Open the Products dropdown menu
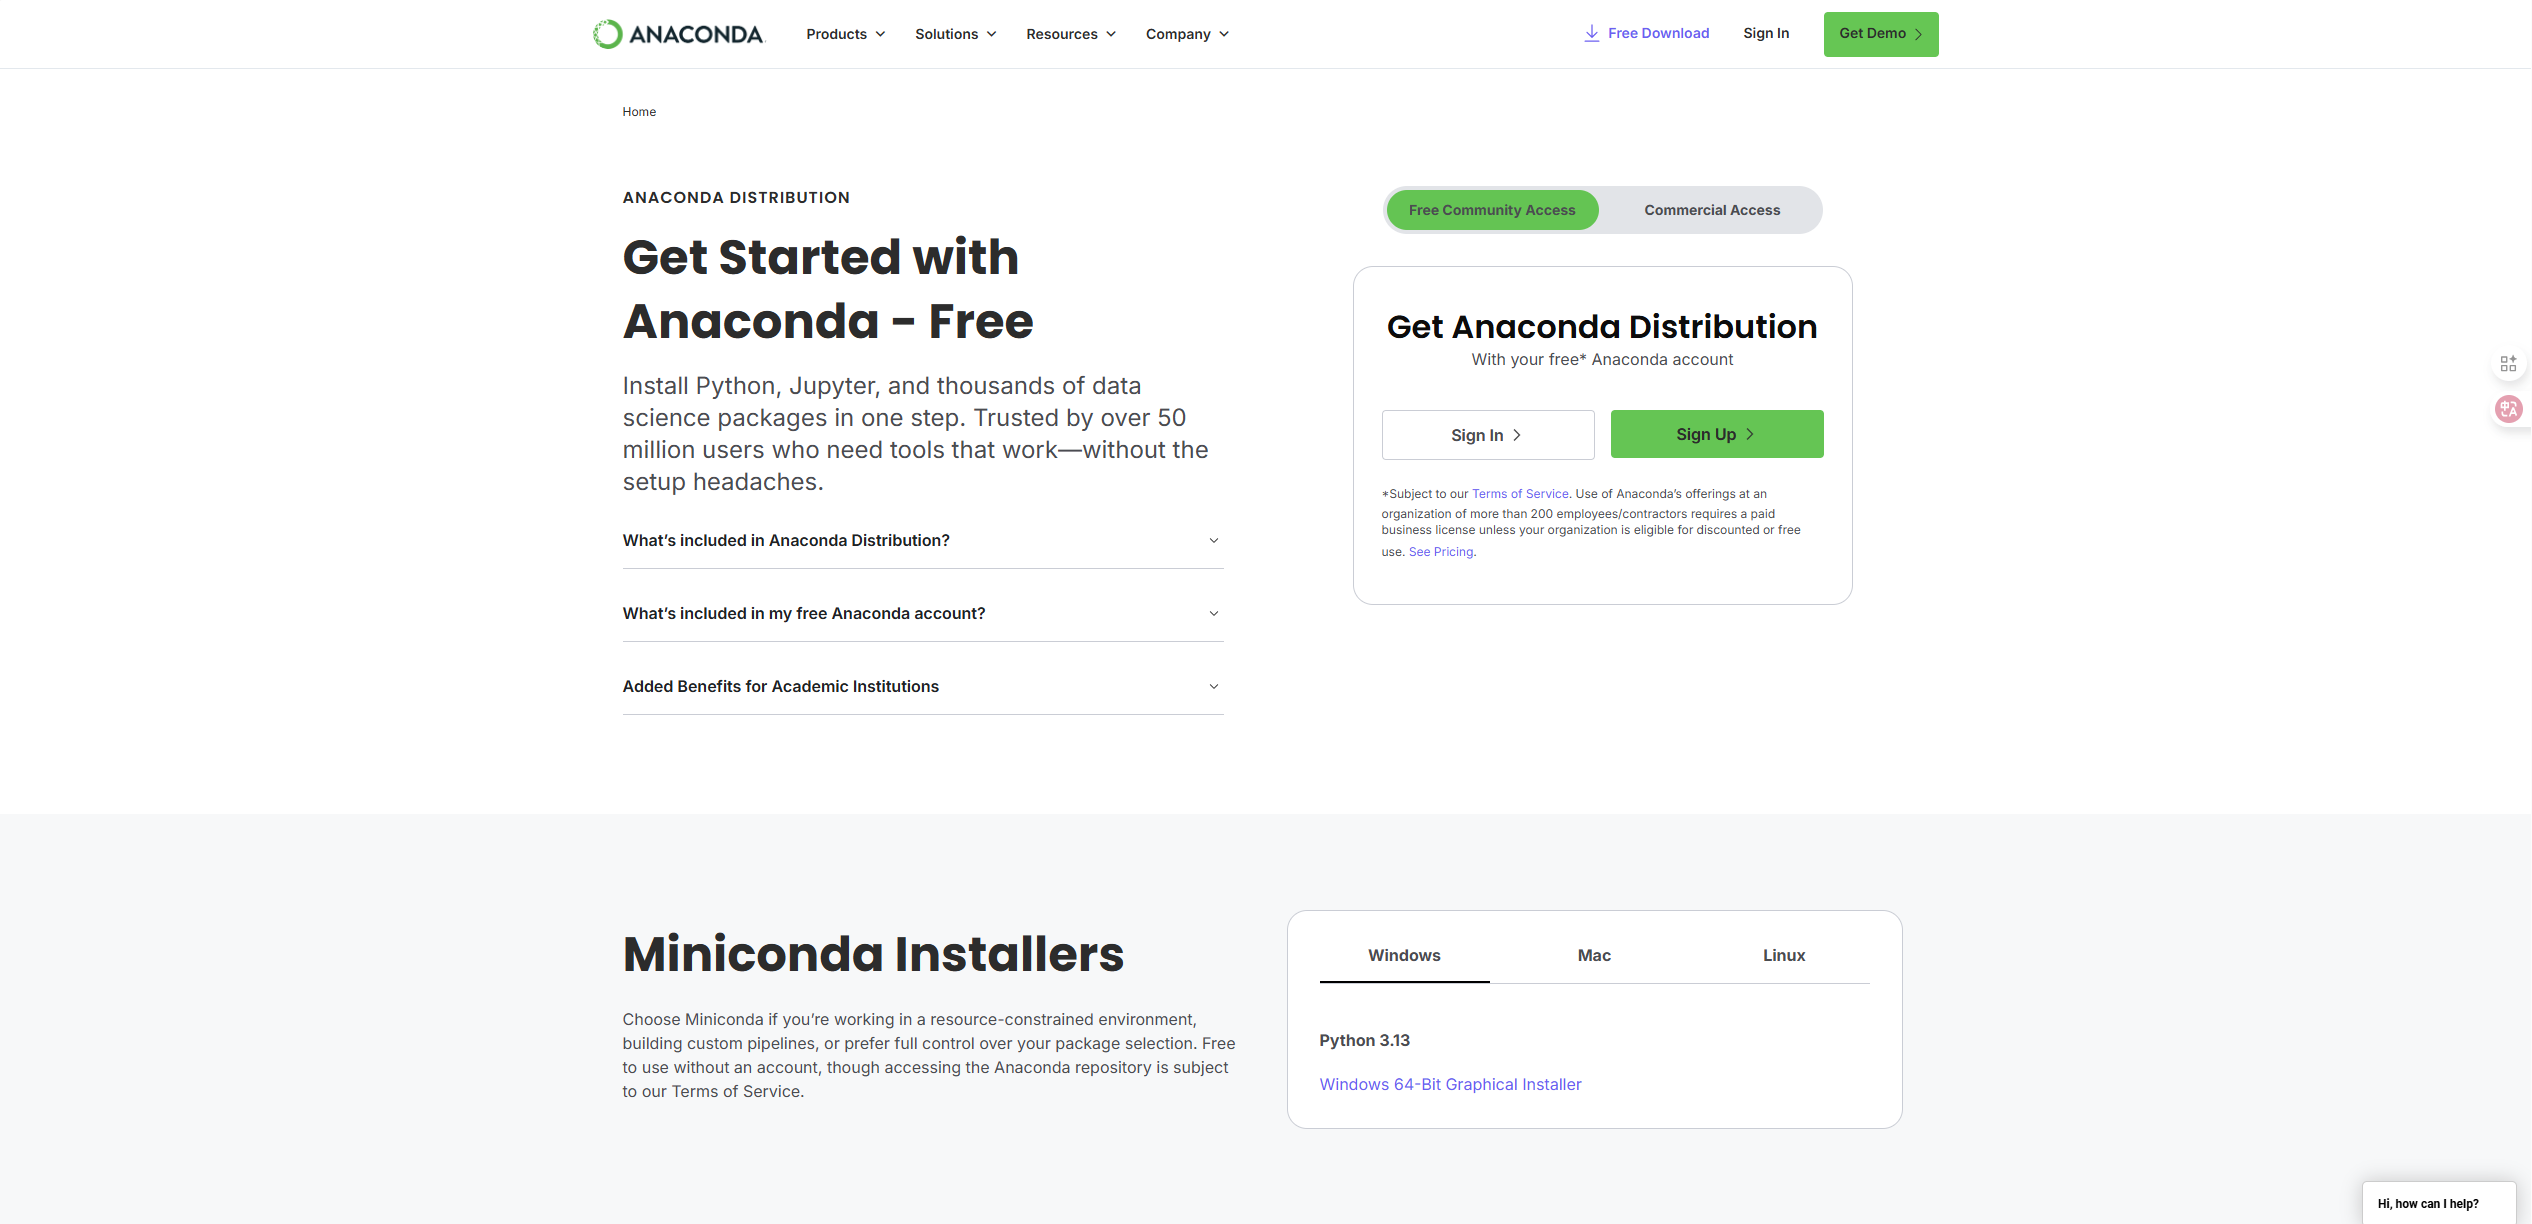The width and height of the screenshot is (2532, 1224). tap(845, 34)
